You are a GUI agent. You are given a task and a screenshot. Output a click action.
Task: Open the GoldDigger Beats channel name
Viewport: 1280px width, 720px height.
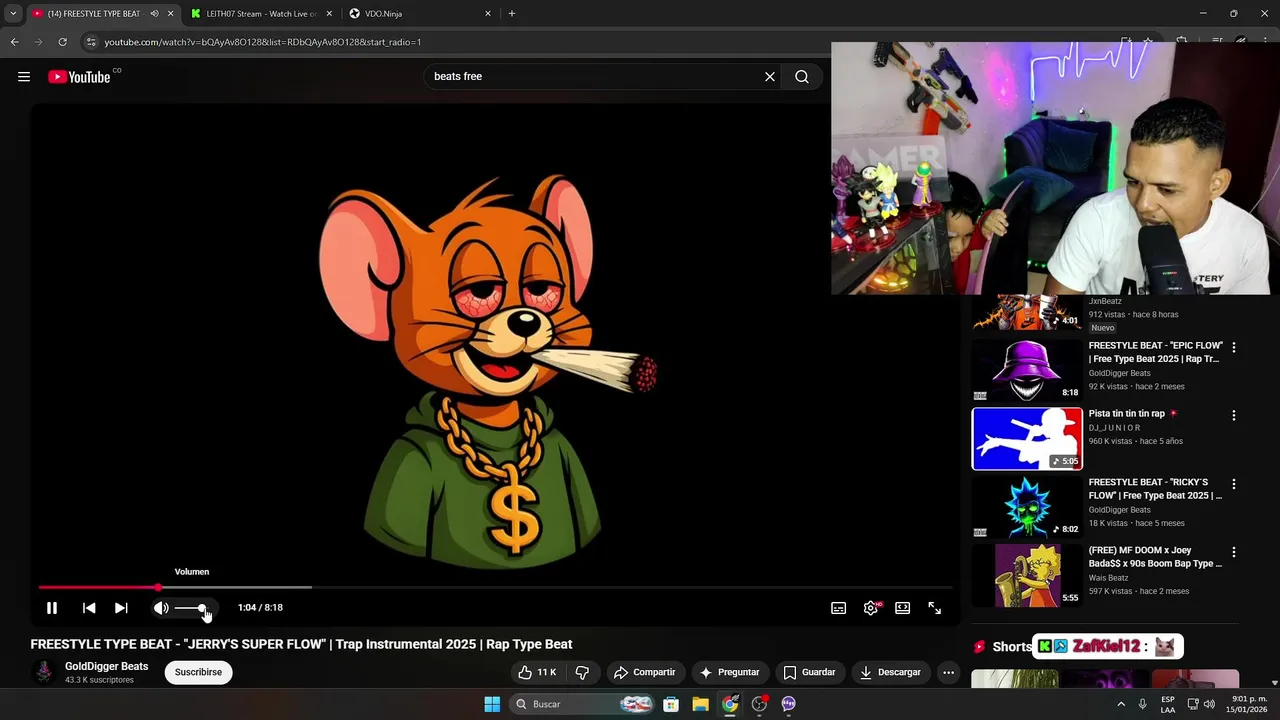[106, 666]
